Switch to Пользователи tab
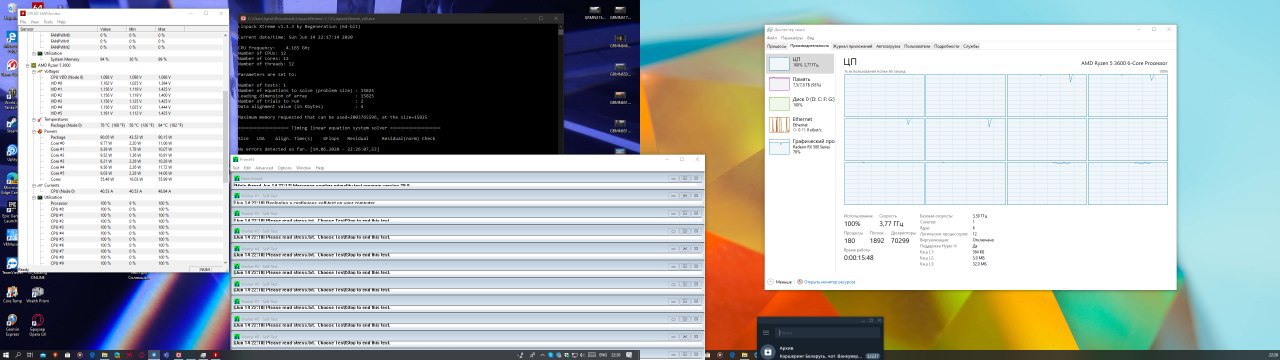The image size is (1280, 360). tap(917, 46)
